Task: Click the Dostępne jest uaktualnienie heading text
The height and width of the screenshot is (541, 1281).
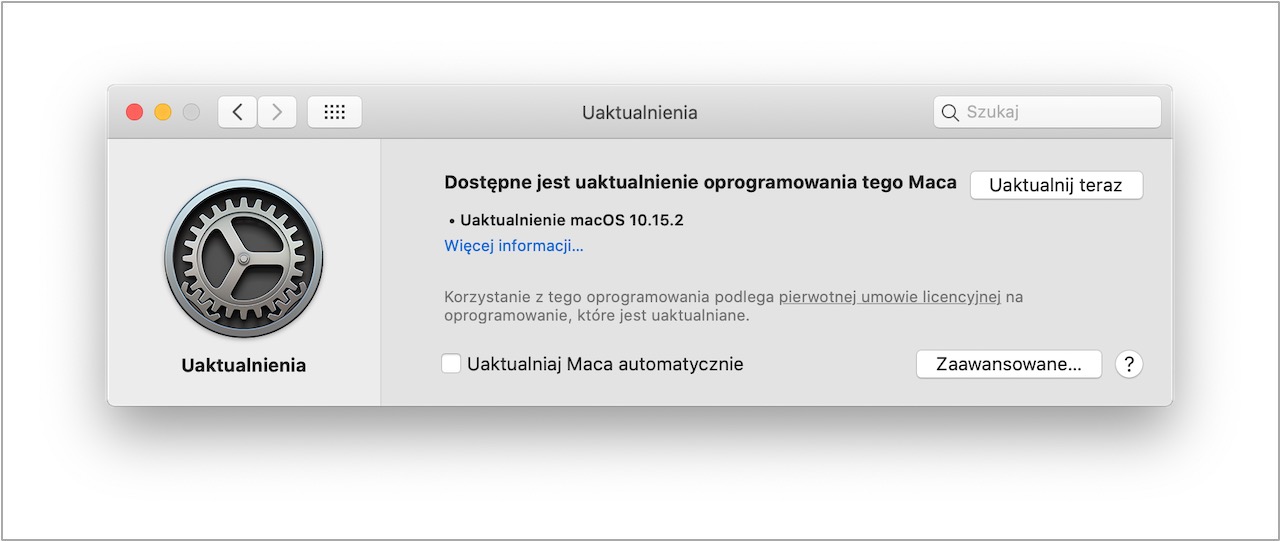Action: tap(700, 183)
